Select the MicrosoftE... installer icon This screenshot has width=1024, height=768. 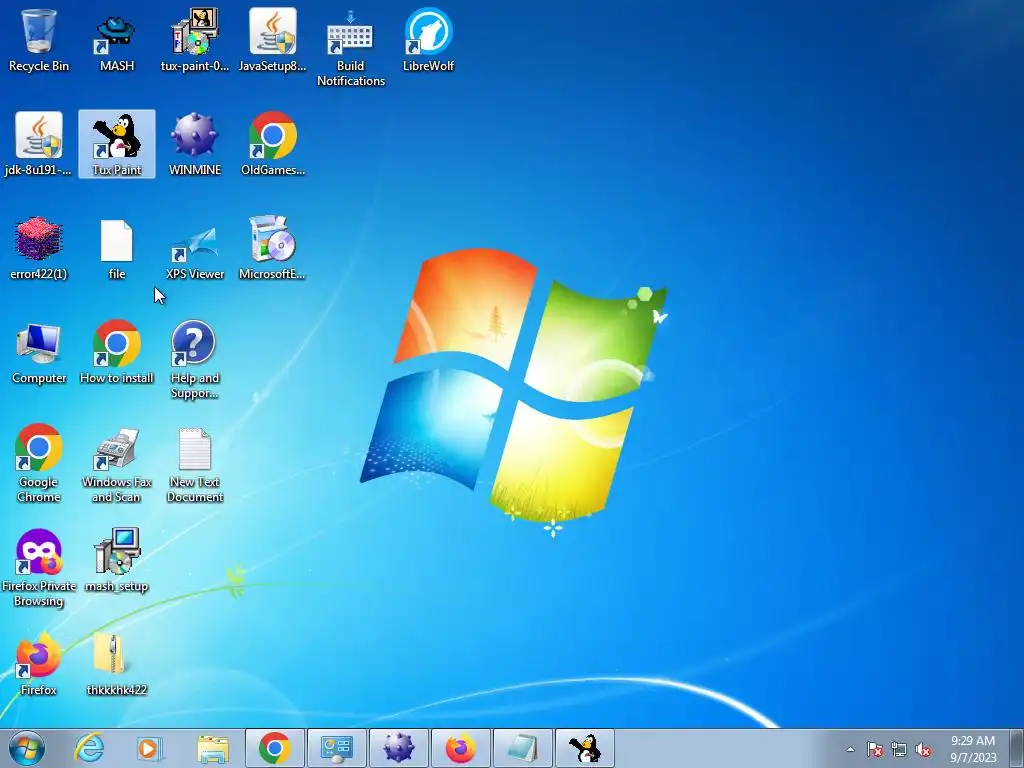272,248
